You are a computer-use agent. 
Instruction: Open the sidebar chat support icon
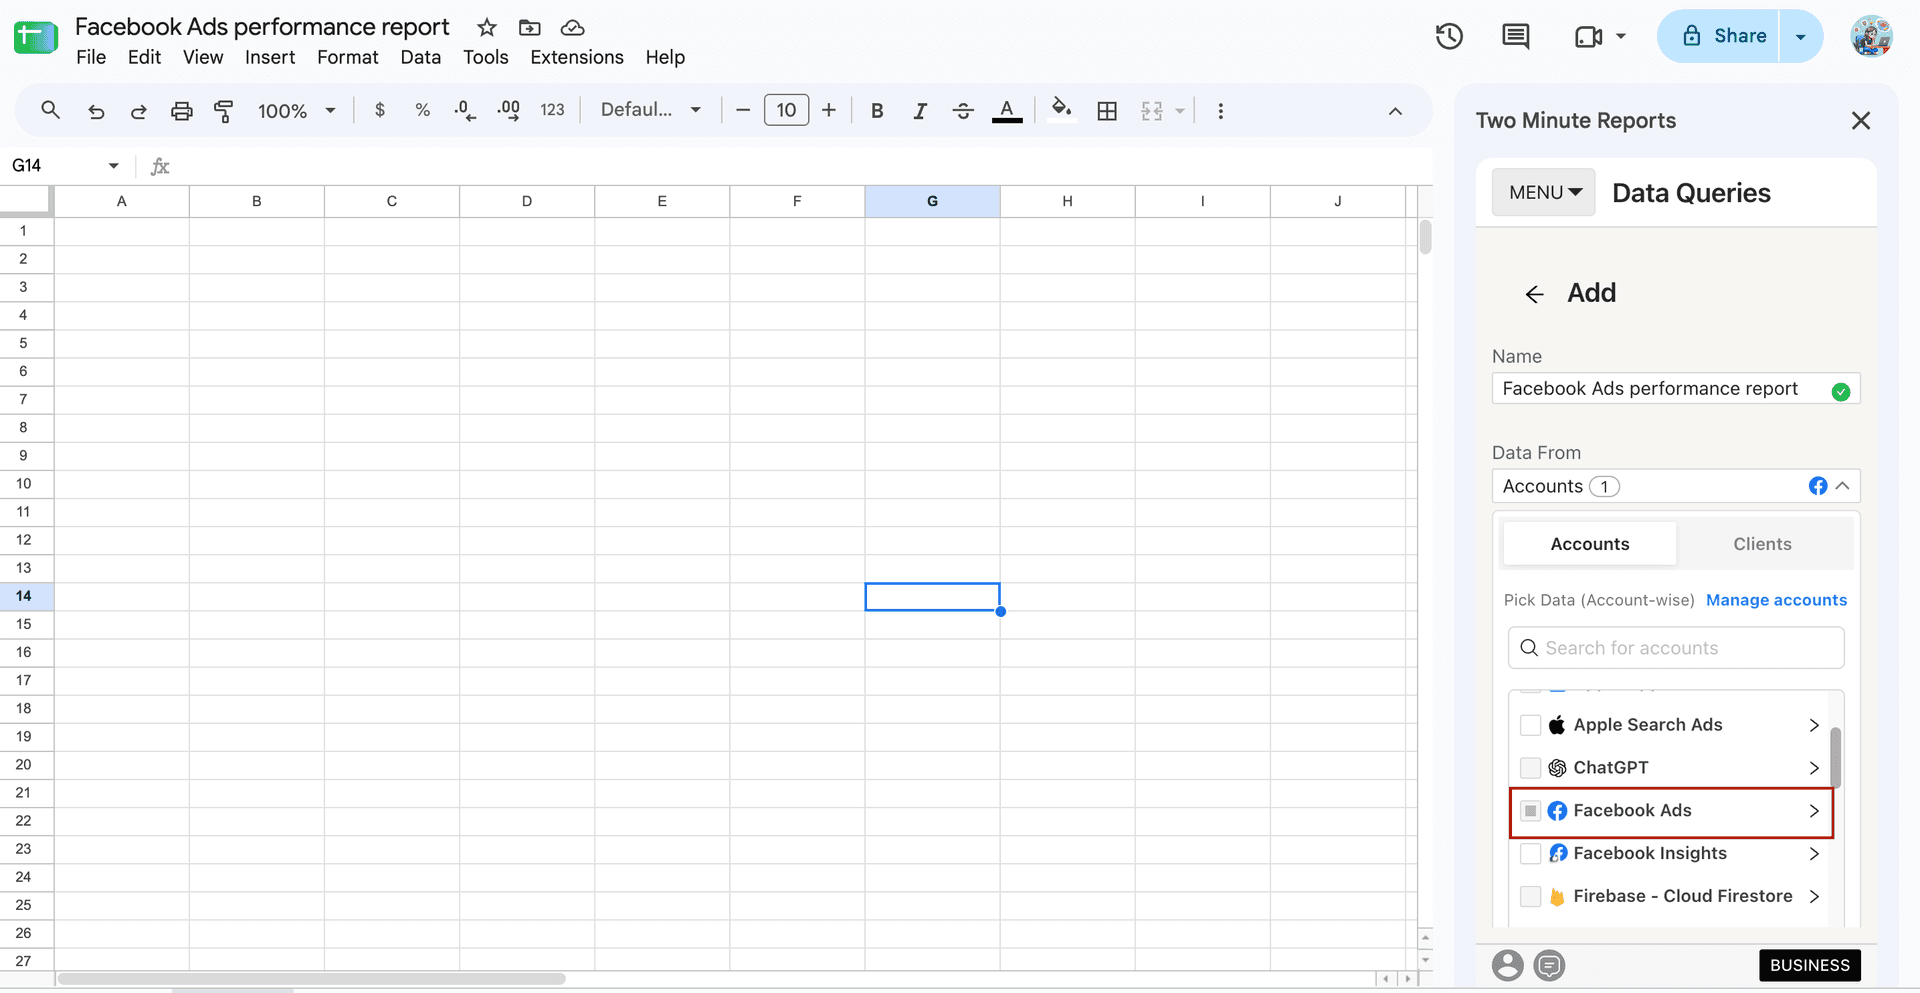(1549, 965)
